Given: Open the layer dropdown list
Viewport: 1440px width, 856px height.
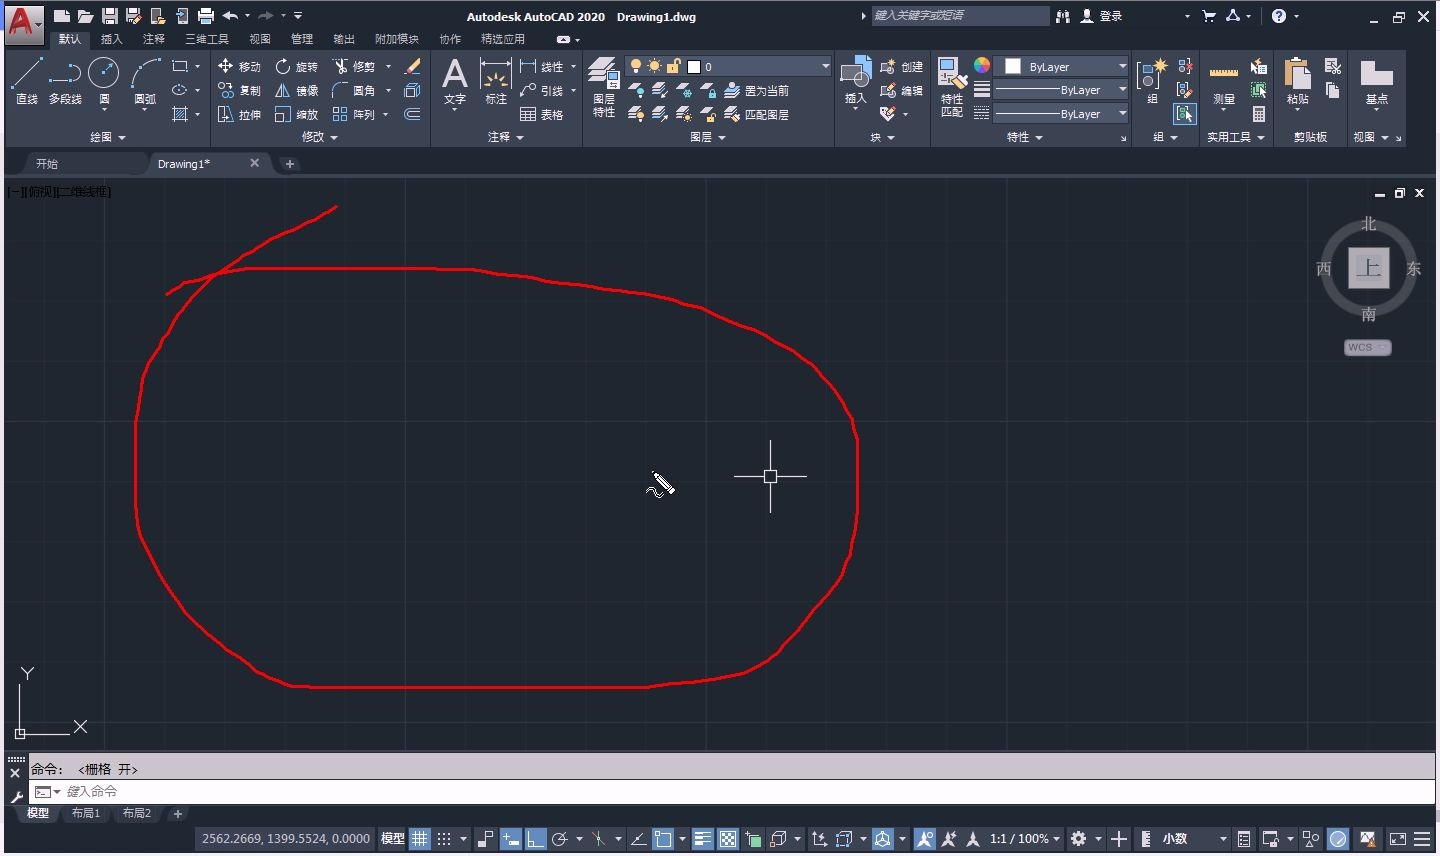Looking at the screenshot, I should [825, 66].
